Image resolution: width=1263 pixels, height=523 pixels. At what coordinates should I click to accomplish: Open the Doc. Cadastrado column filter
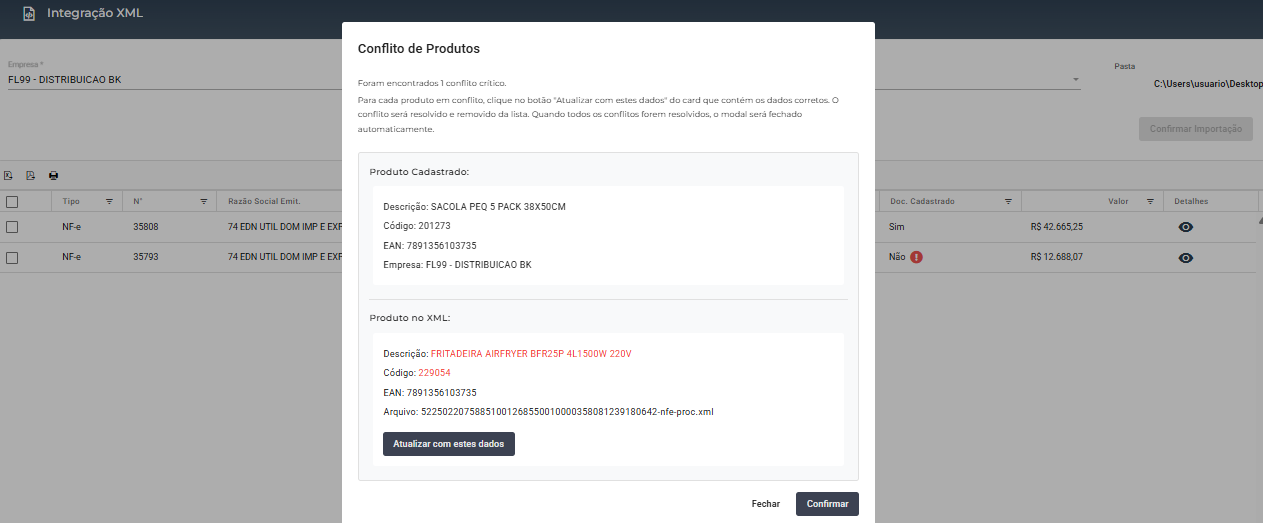coord(1008,201)
